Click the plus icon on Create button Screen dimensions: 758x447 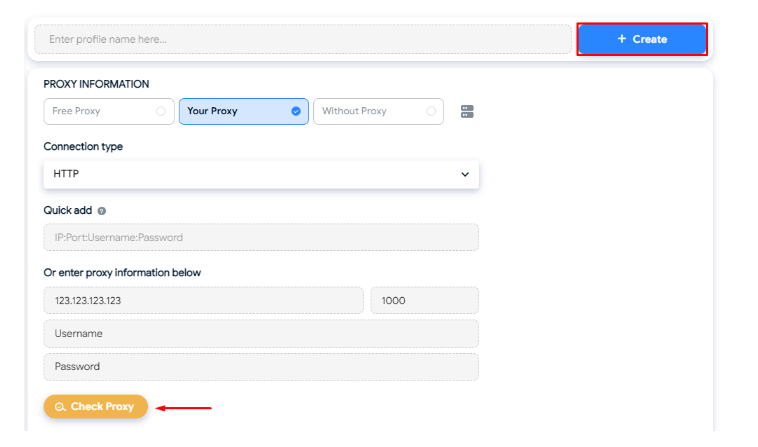[622, 39]
